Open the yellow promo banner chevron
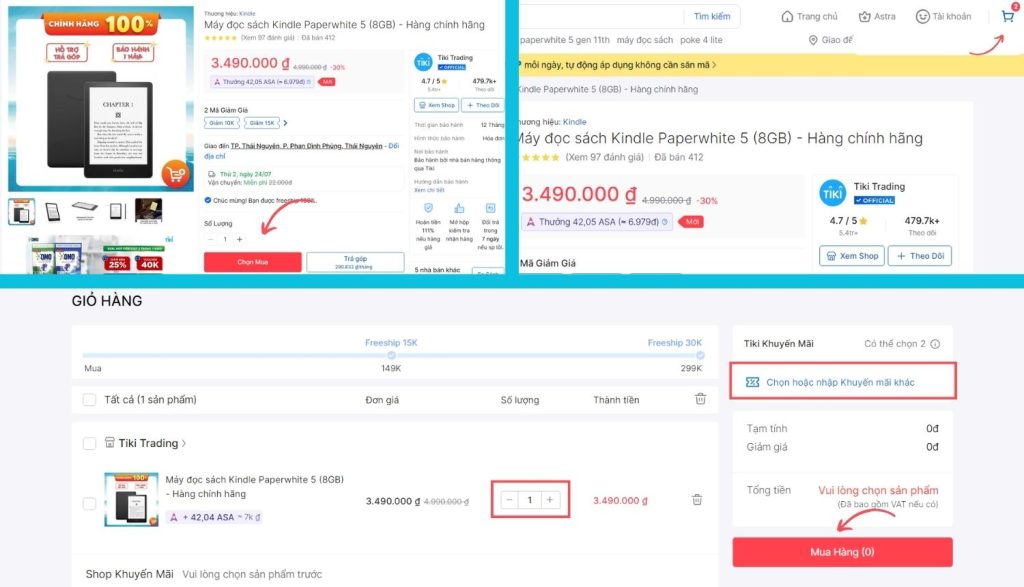1024x587 pixels. (714, 65)
